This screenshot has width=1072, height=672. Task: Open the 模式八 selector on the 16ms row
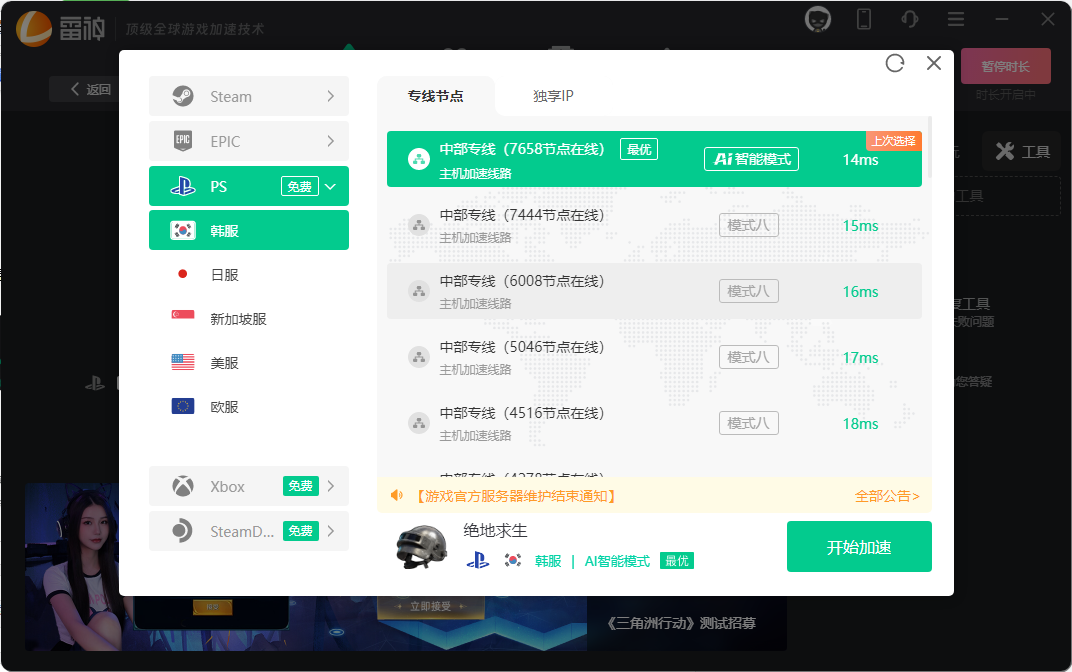[749, 291]
